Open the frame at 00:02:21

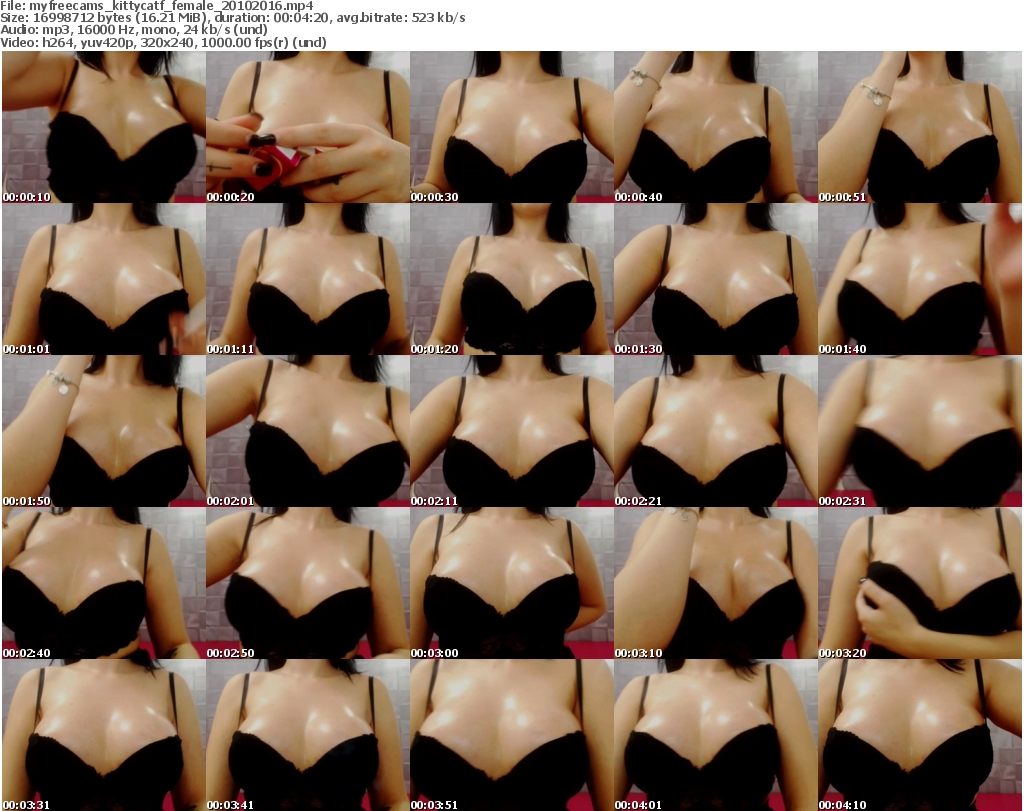[716, 431]
